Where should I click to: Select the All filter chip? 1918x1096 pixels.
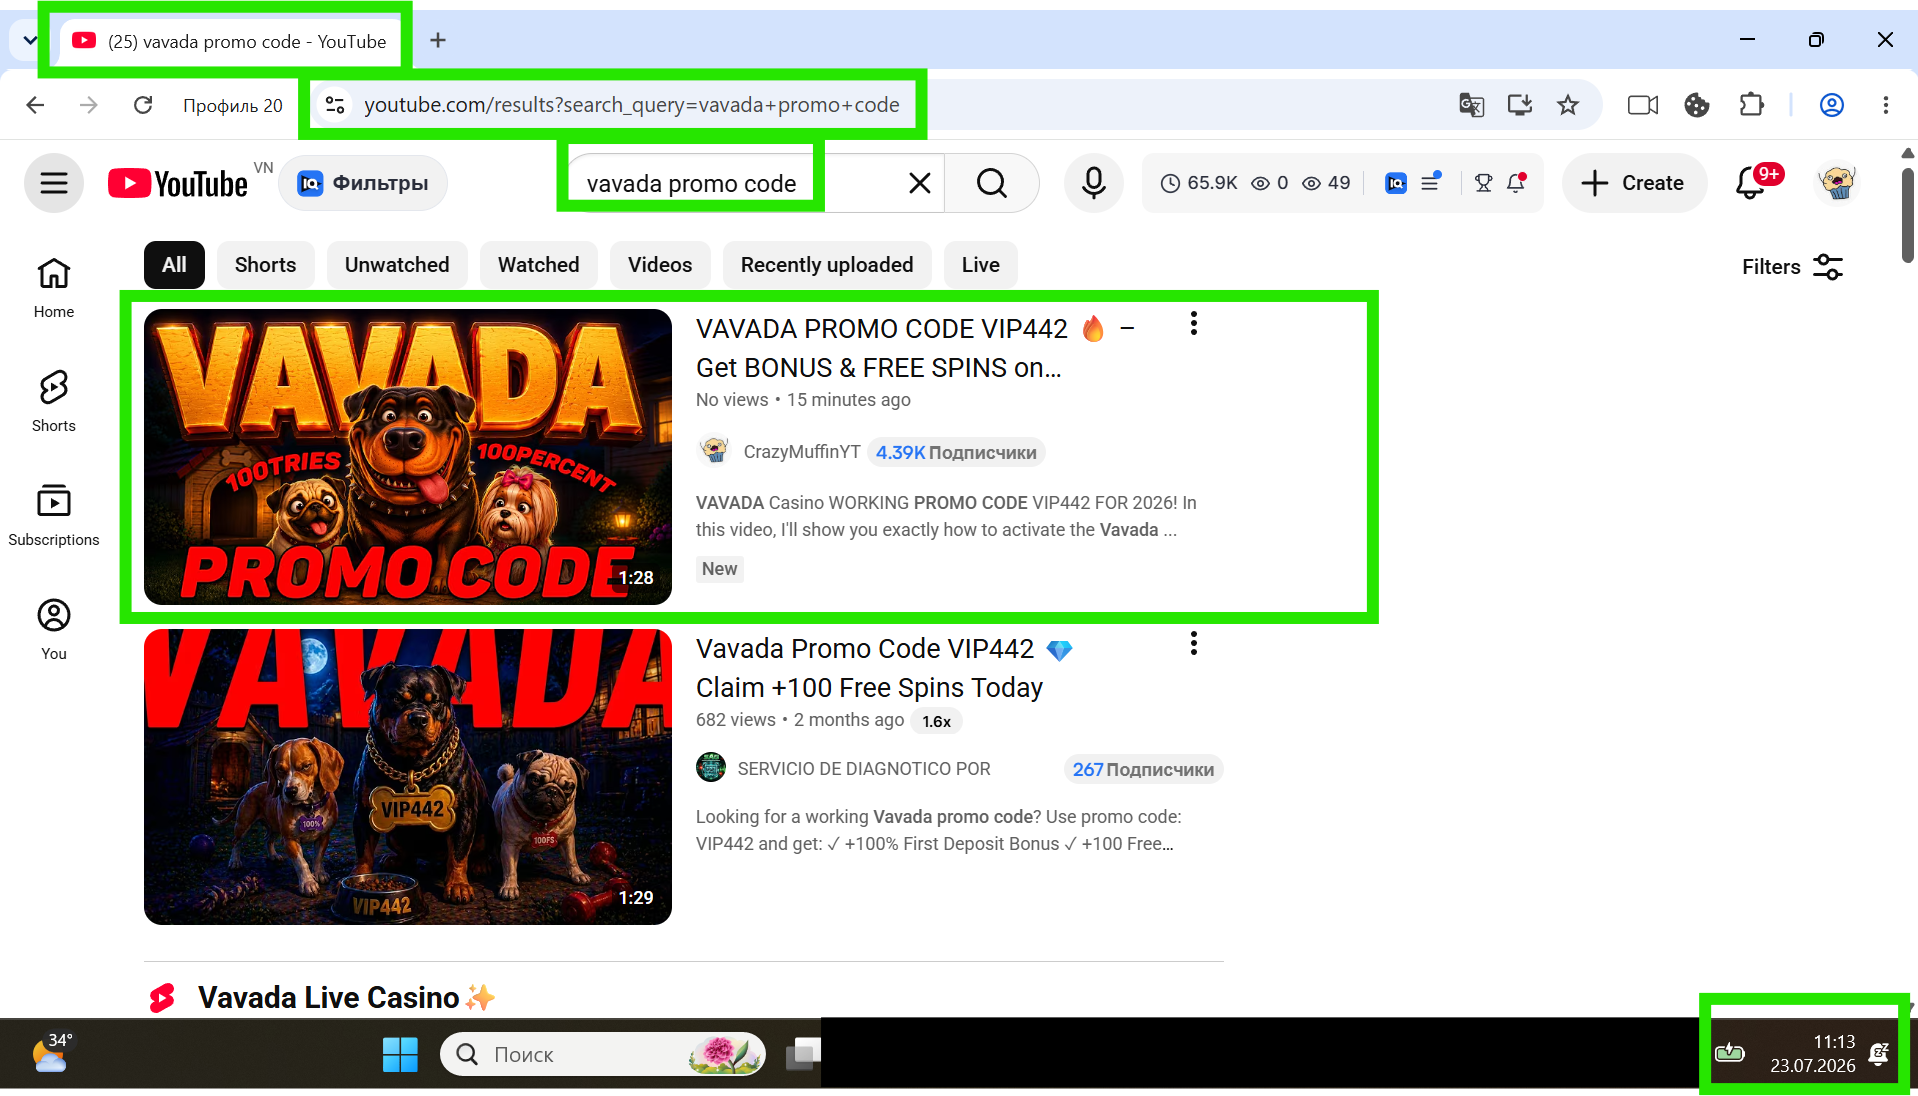click(x=174, y=265)
